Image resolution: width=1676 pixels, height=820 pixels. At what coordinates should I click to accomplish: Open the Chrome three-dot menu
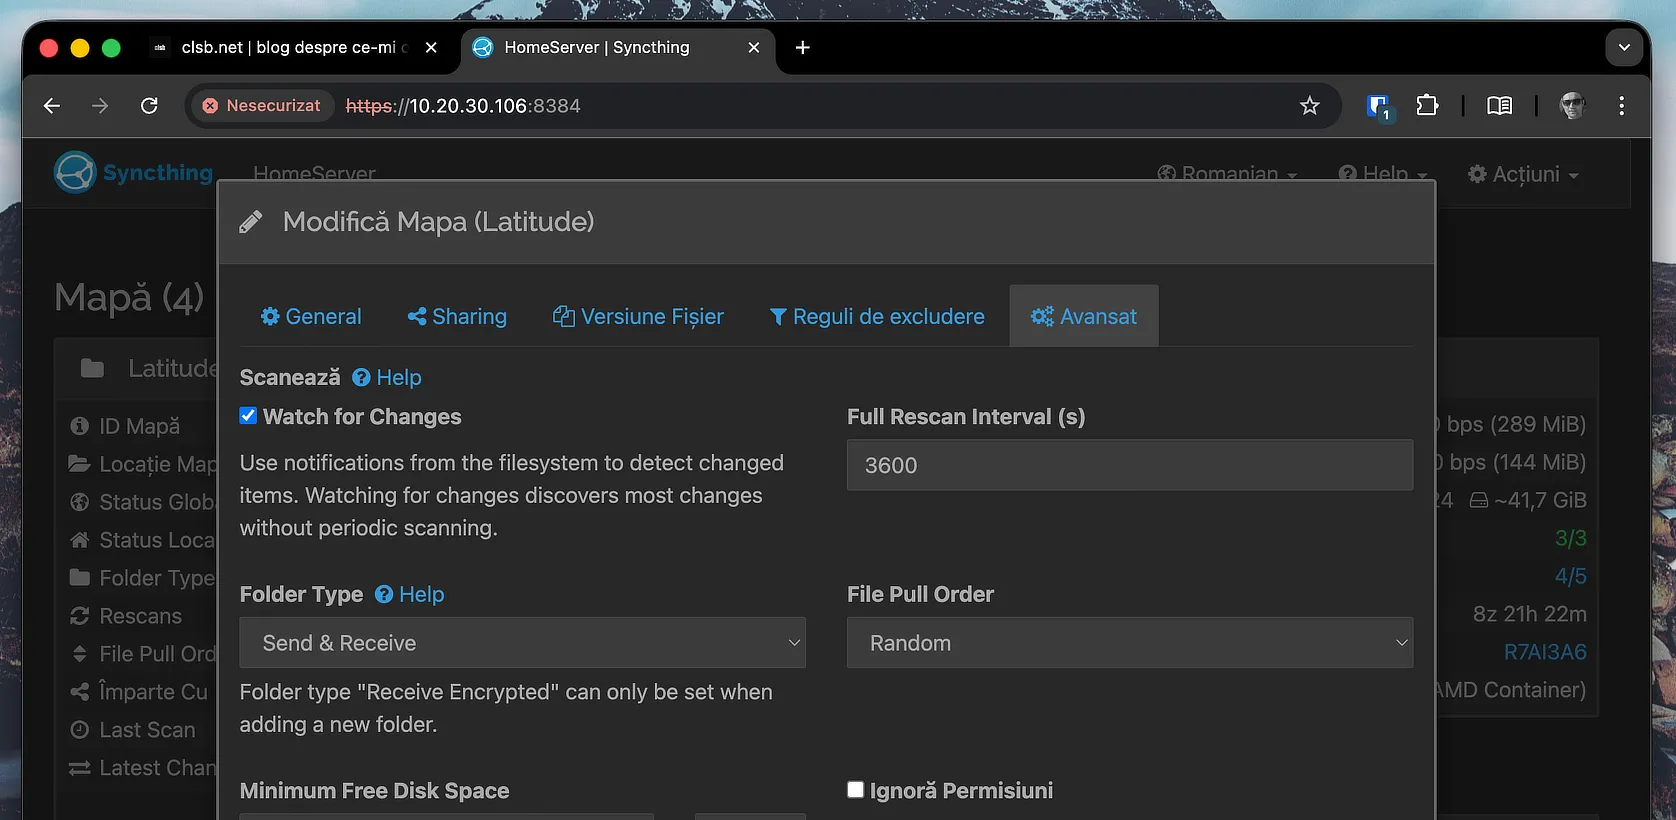click(x=1621, y=106)
